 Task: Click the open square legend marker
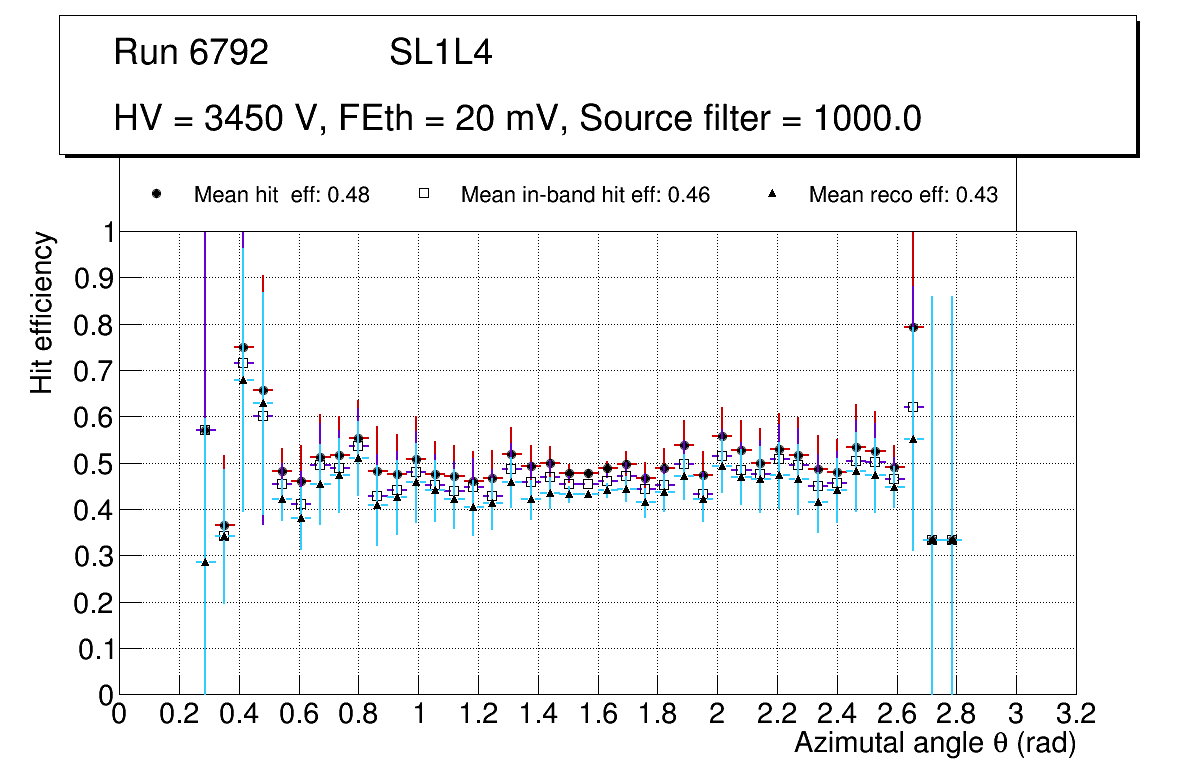(423, 195)
